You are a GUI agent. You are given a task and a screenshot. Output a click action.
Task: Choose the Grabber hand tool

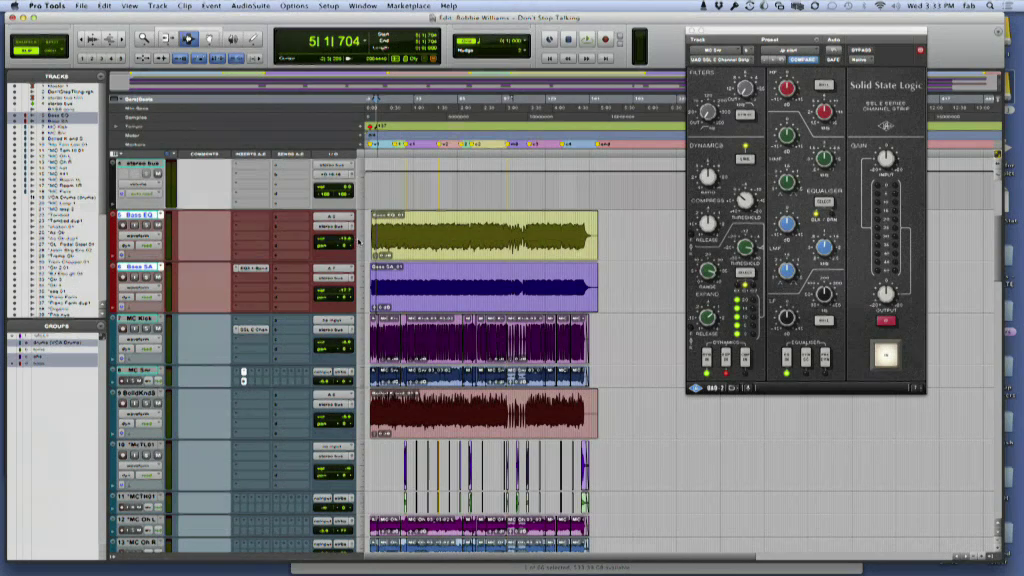pyautogui.click(x=210, y=39)
